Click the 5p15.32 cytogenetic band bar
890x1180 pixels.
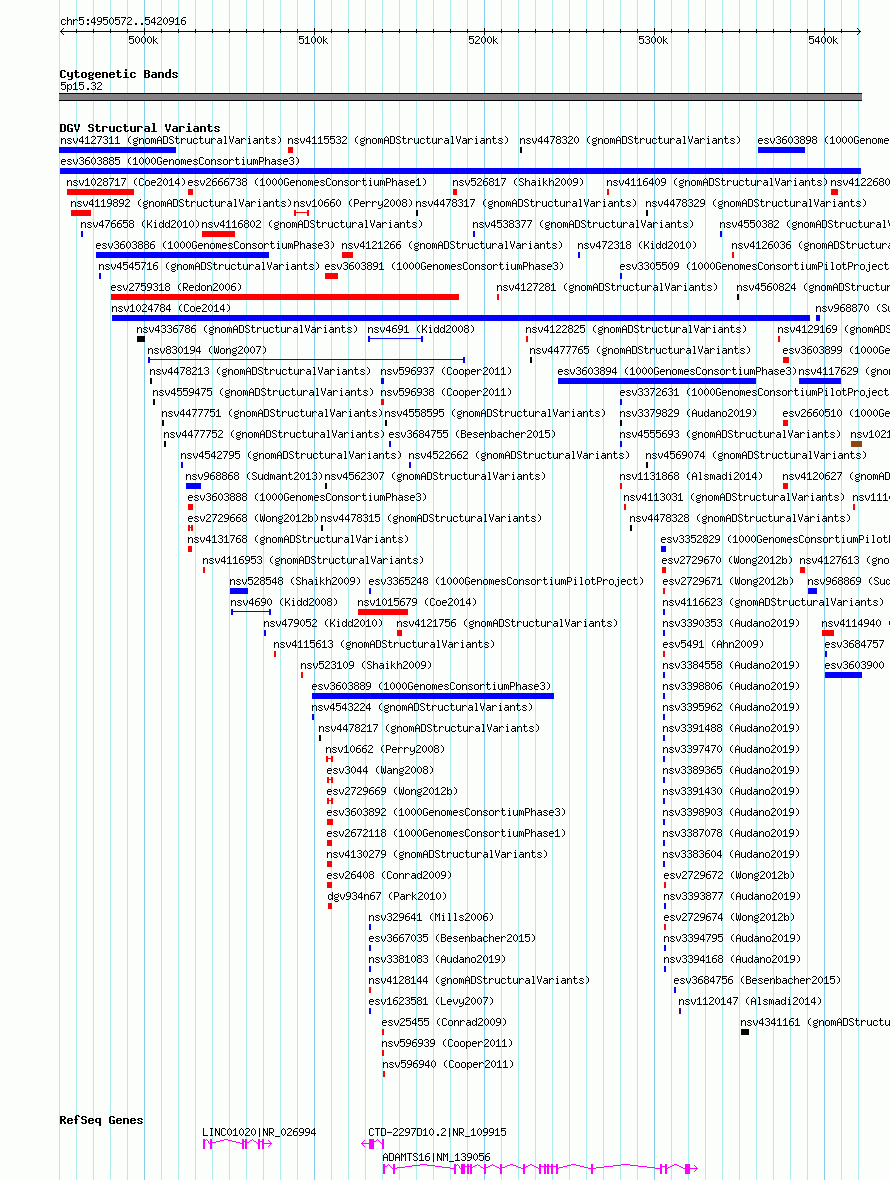click(460, 97)
